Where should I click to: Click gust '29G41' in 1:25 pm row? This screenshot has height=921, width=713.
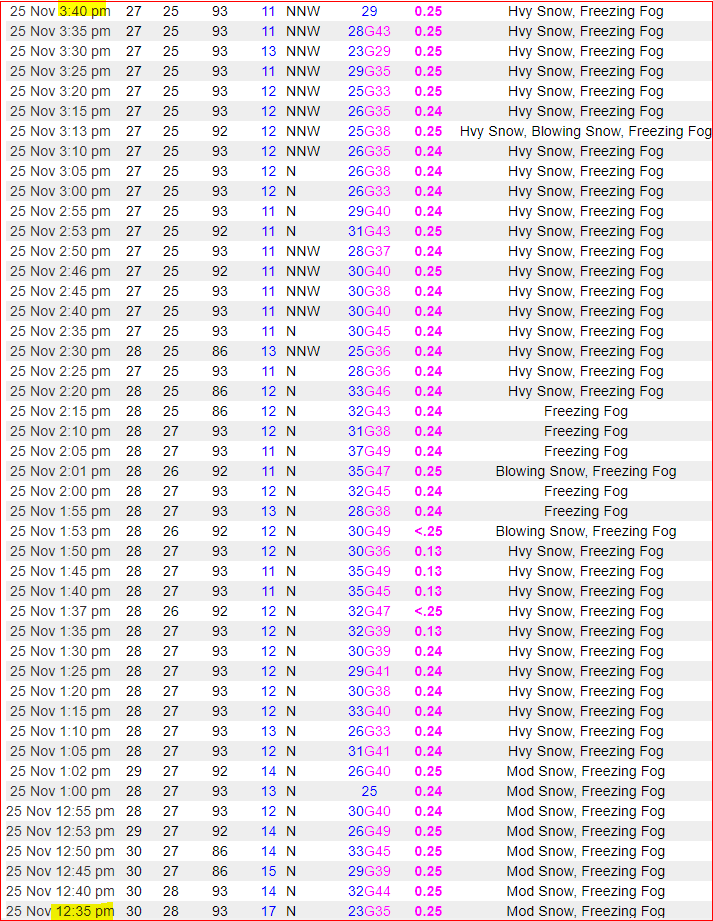[369, 671]
